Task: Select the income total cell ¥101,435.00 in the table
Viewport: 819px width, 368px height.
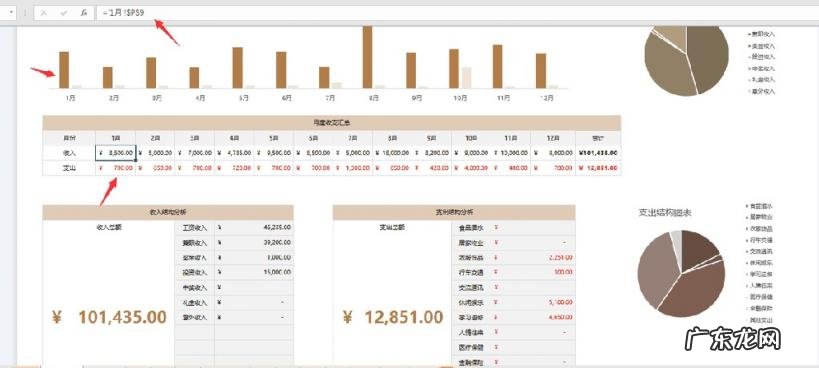Action: click(x=598, y=153)
